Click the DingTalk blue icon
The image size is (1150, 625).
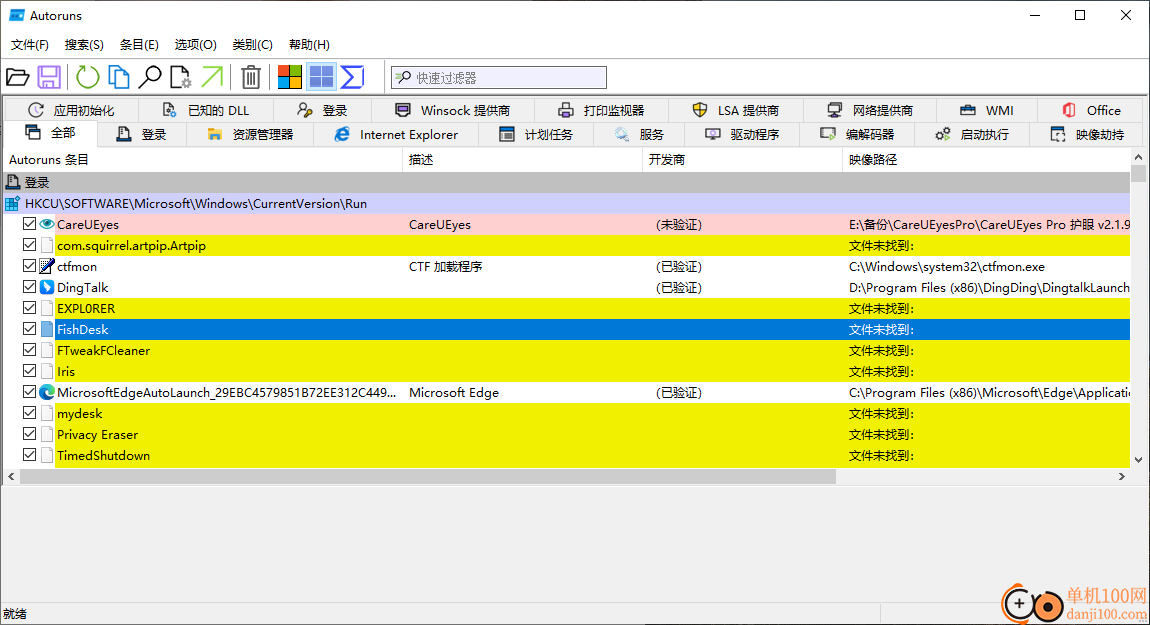47,288
